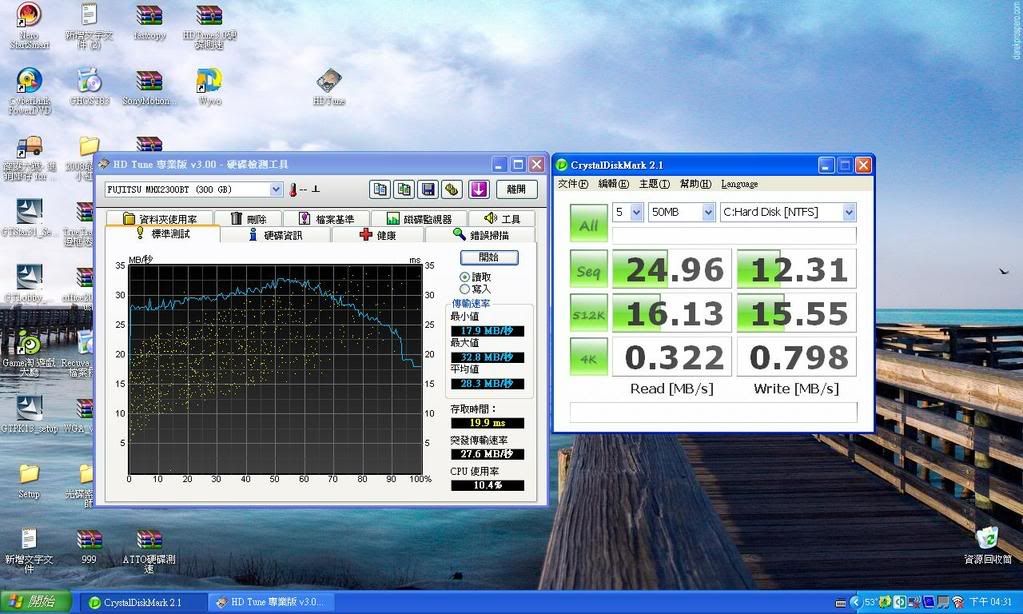Click the 19.9 ms access time value
The height and width of the screenshot is (614, 1023).
pyautogui.click(x=487, y=423)
